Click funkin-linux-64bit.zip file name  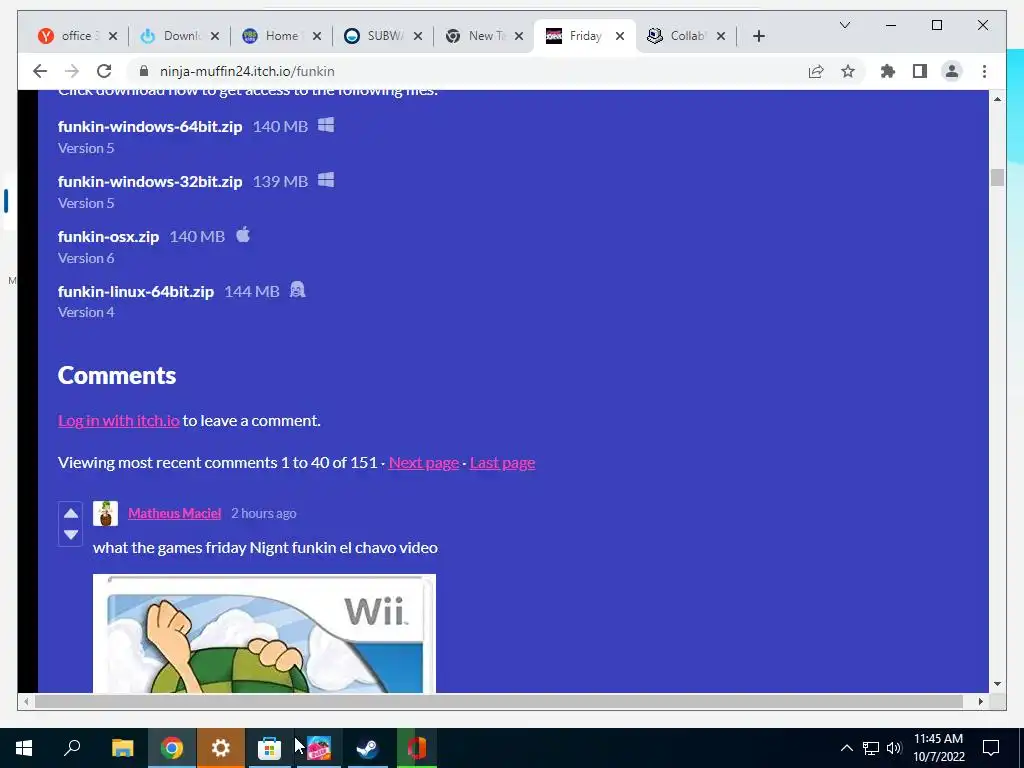pyautogui.click(x=136, y=291)
